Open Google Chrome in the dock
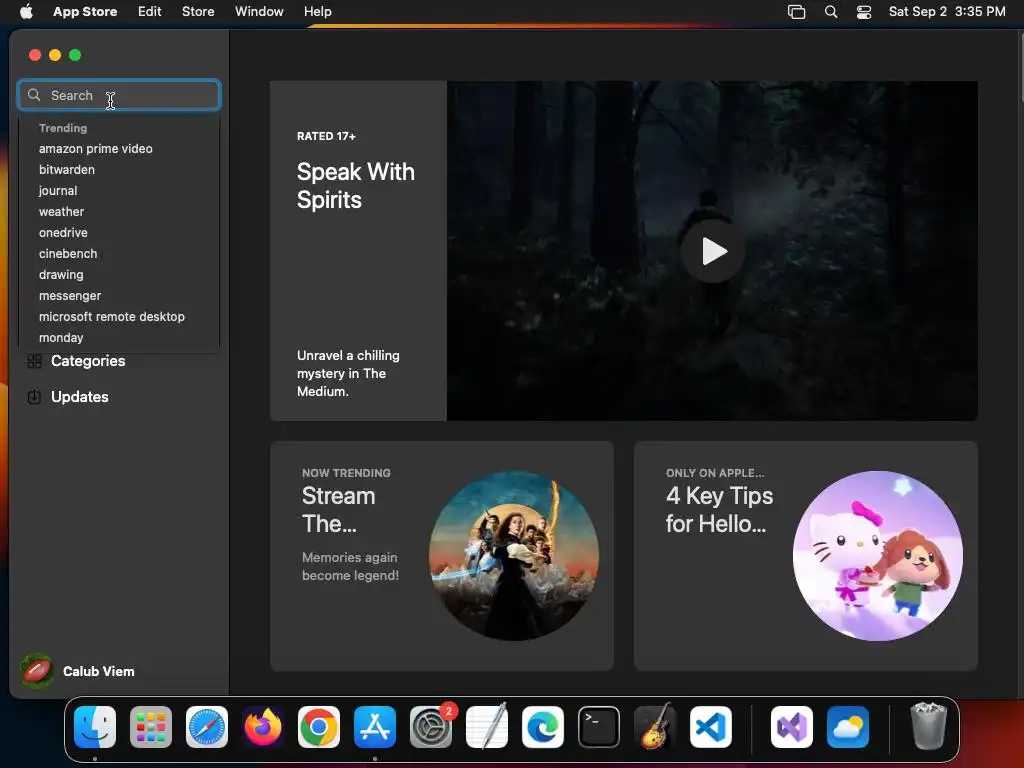Viewport: 1024px width, 768px height. (319, 726)
